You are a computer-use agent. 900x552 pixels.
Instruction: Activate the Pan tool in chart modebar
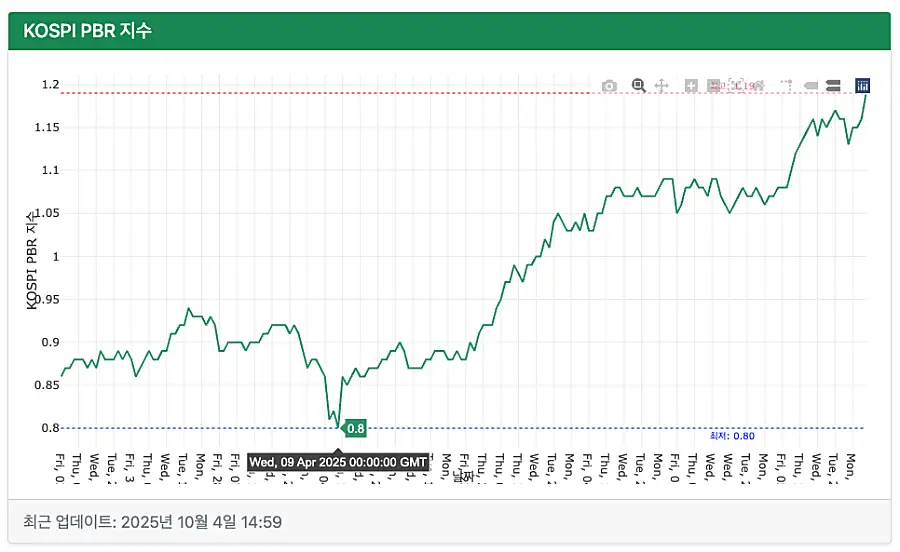662,86
